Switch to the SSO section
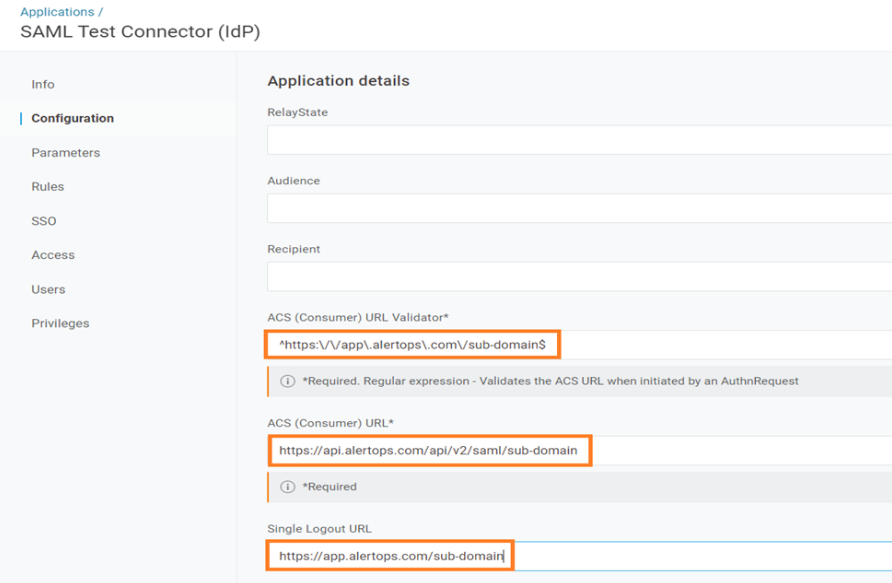Viewport: 892px width, 583px height. 43,221
